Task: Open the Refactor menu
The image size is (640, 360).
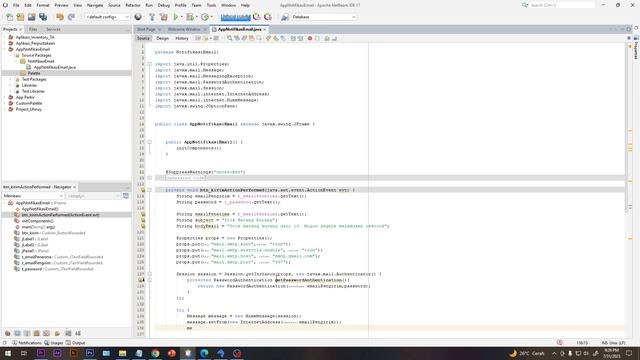Action: pos(133,5)
